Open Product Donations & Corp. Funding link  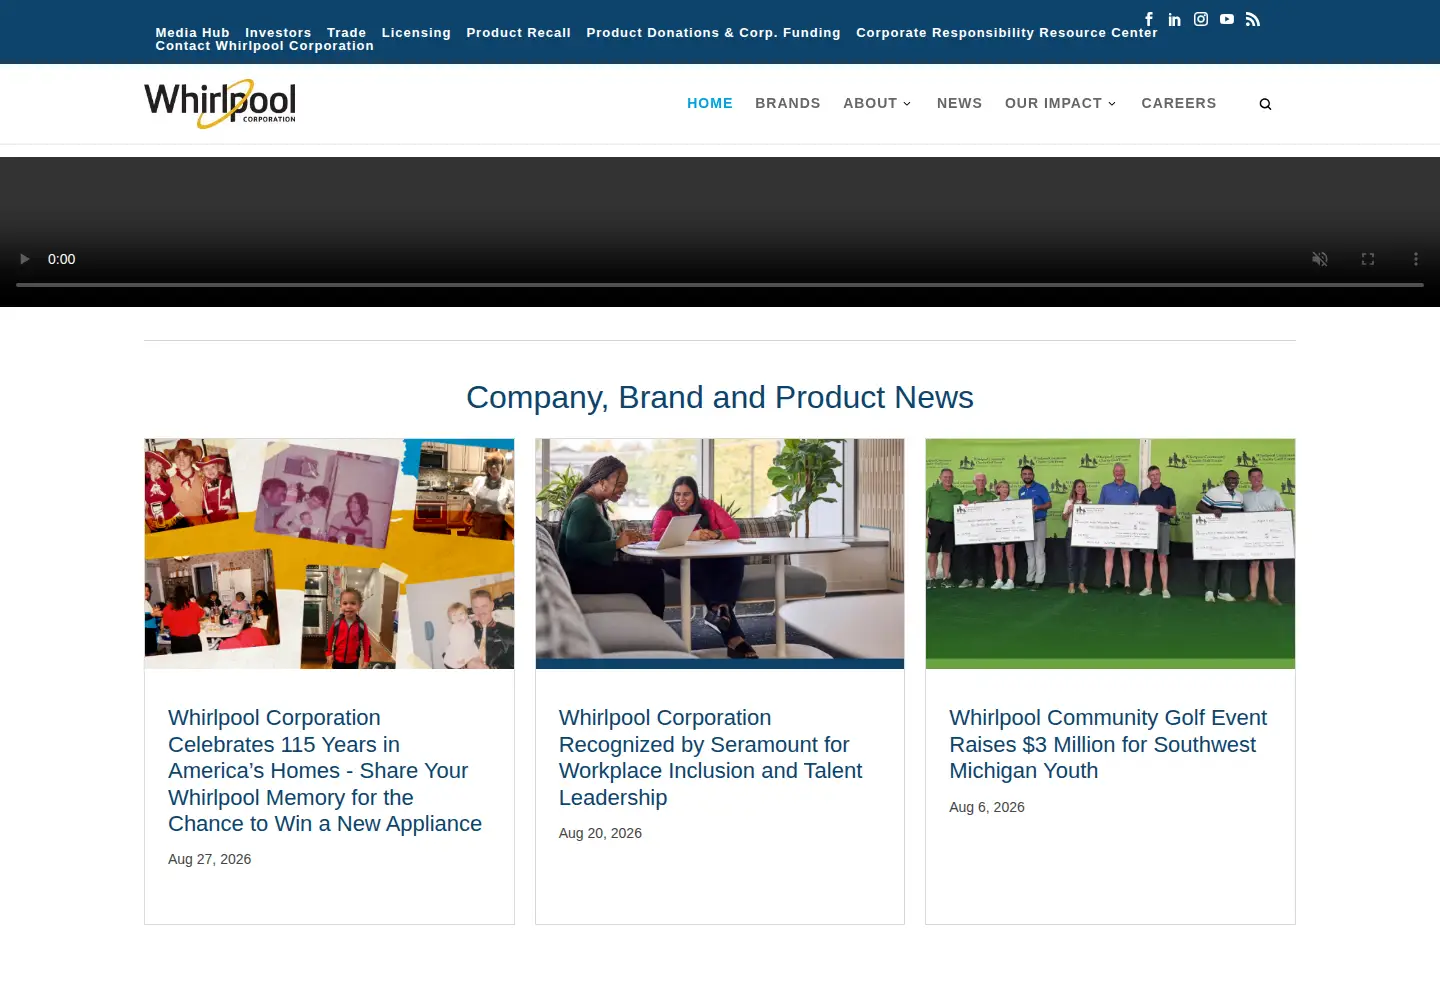point(714,33)
